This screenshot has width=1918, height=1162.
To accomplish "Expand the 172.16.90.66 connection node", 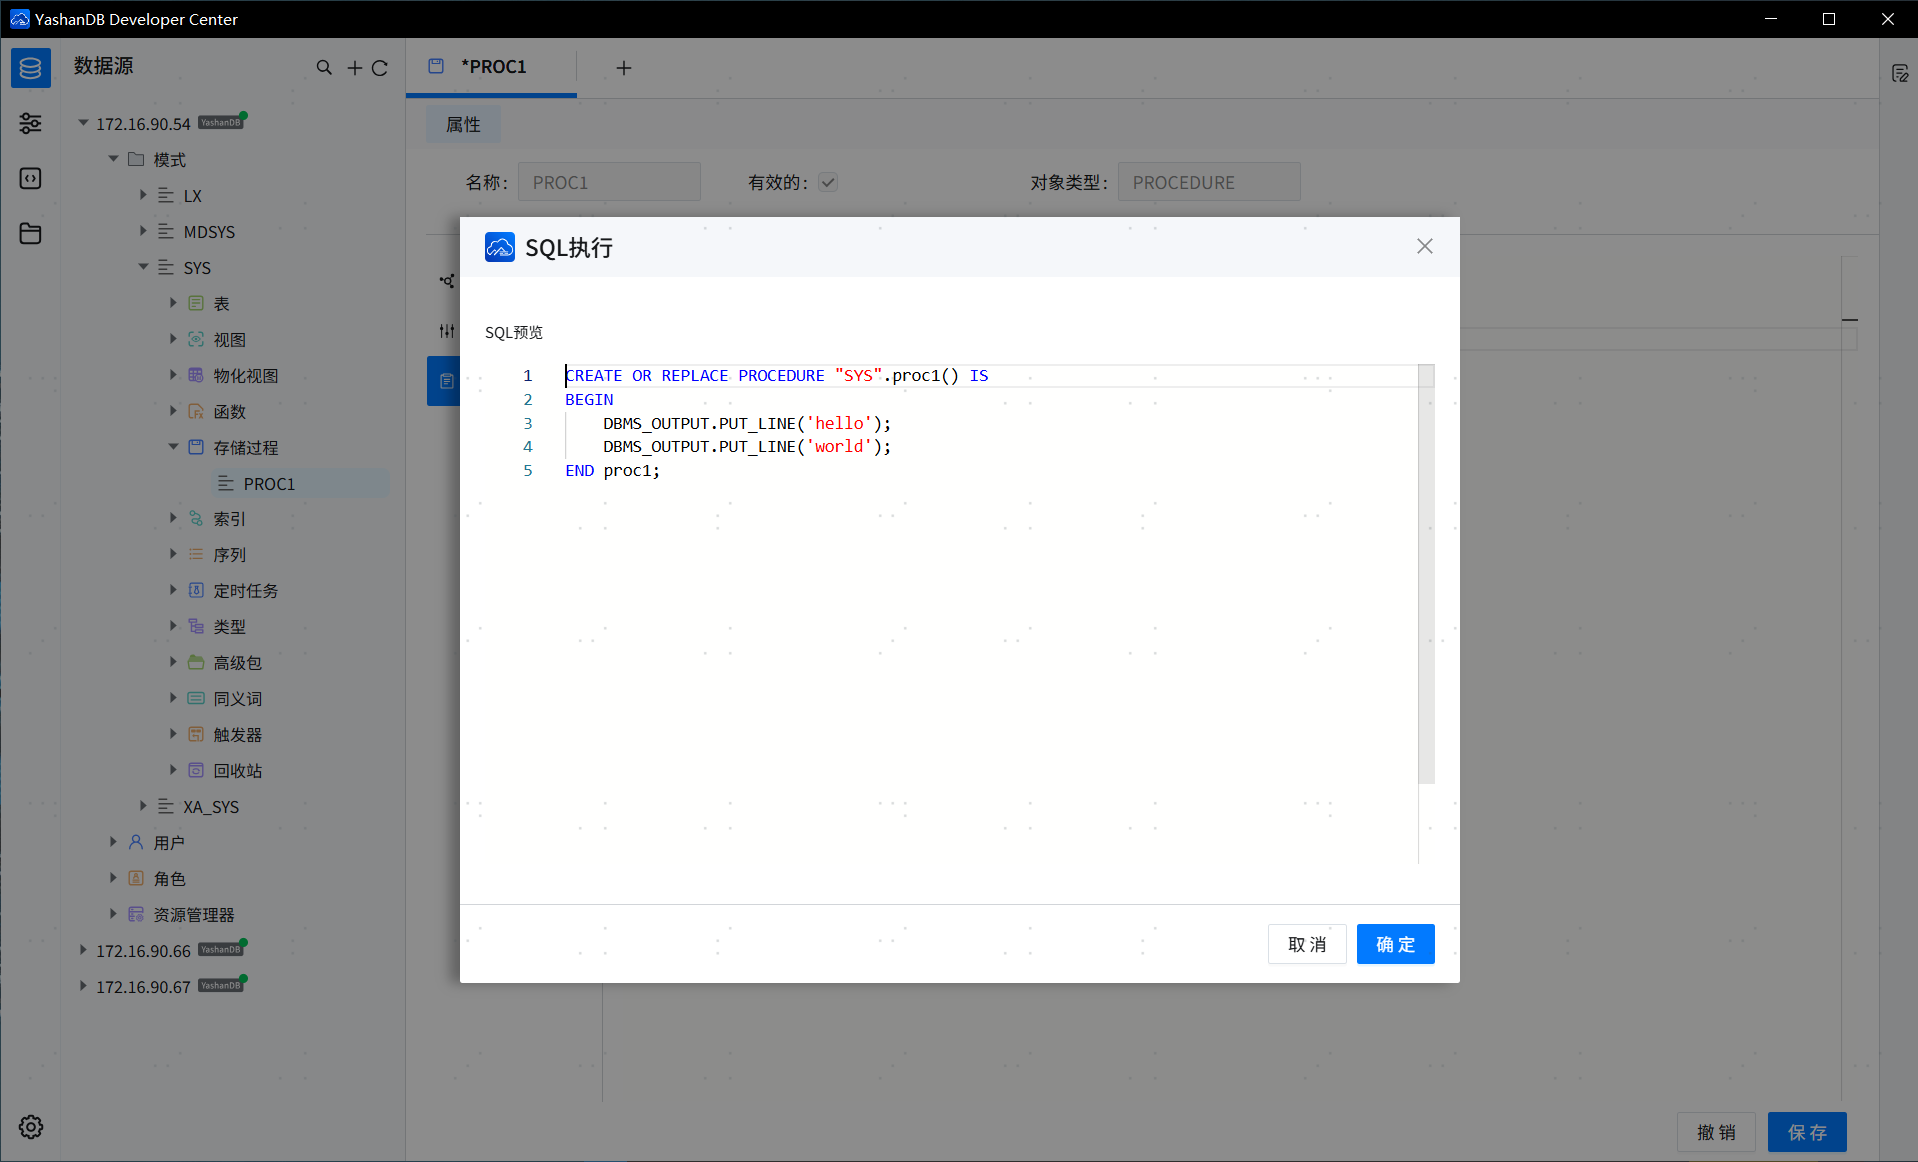I will point(83,950).
